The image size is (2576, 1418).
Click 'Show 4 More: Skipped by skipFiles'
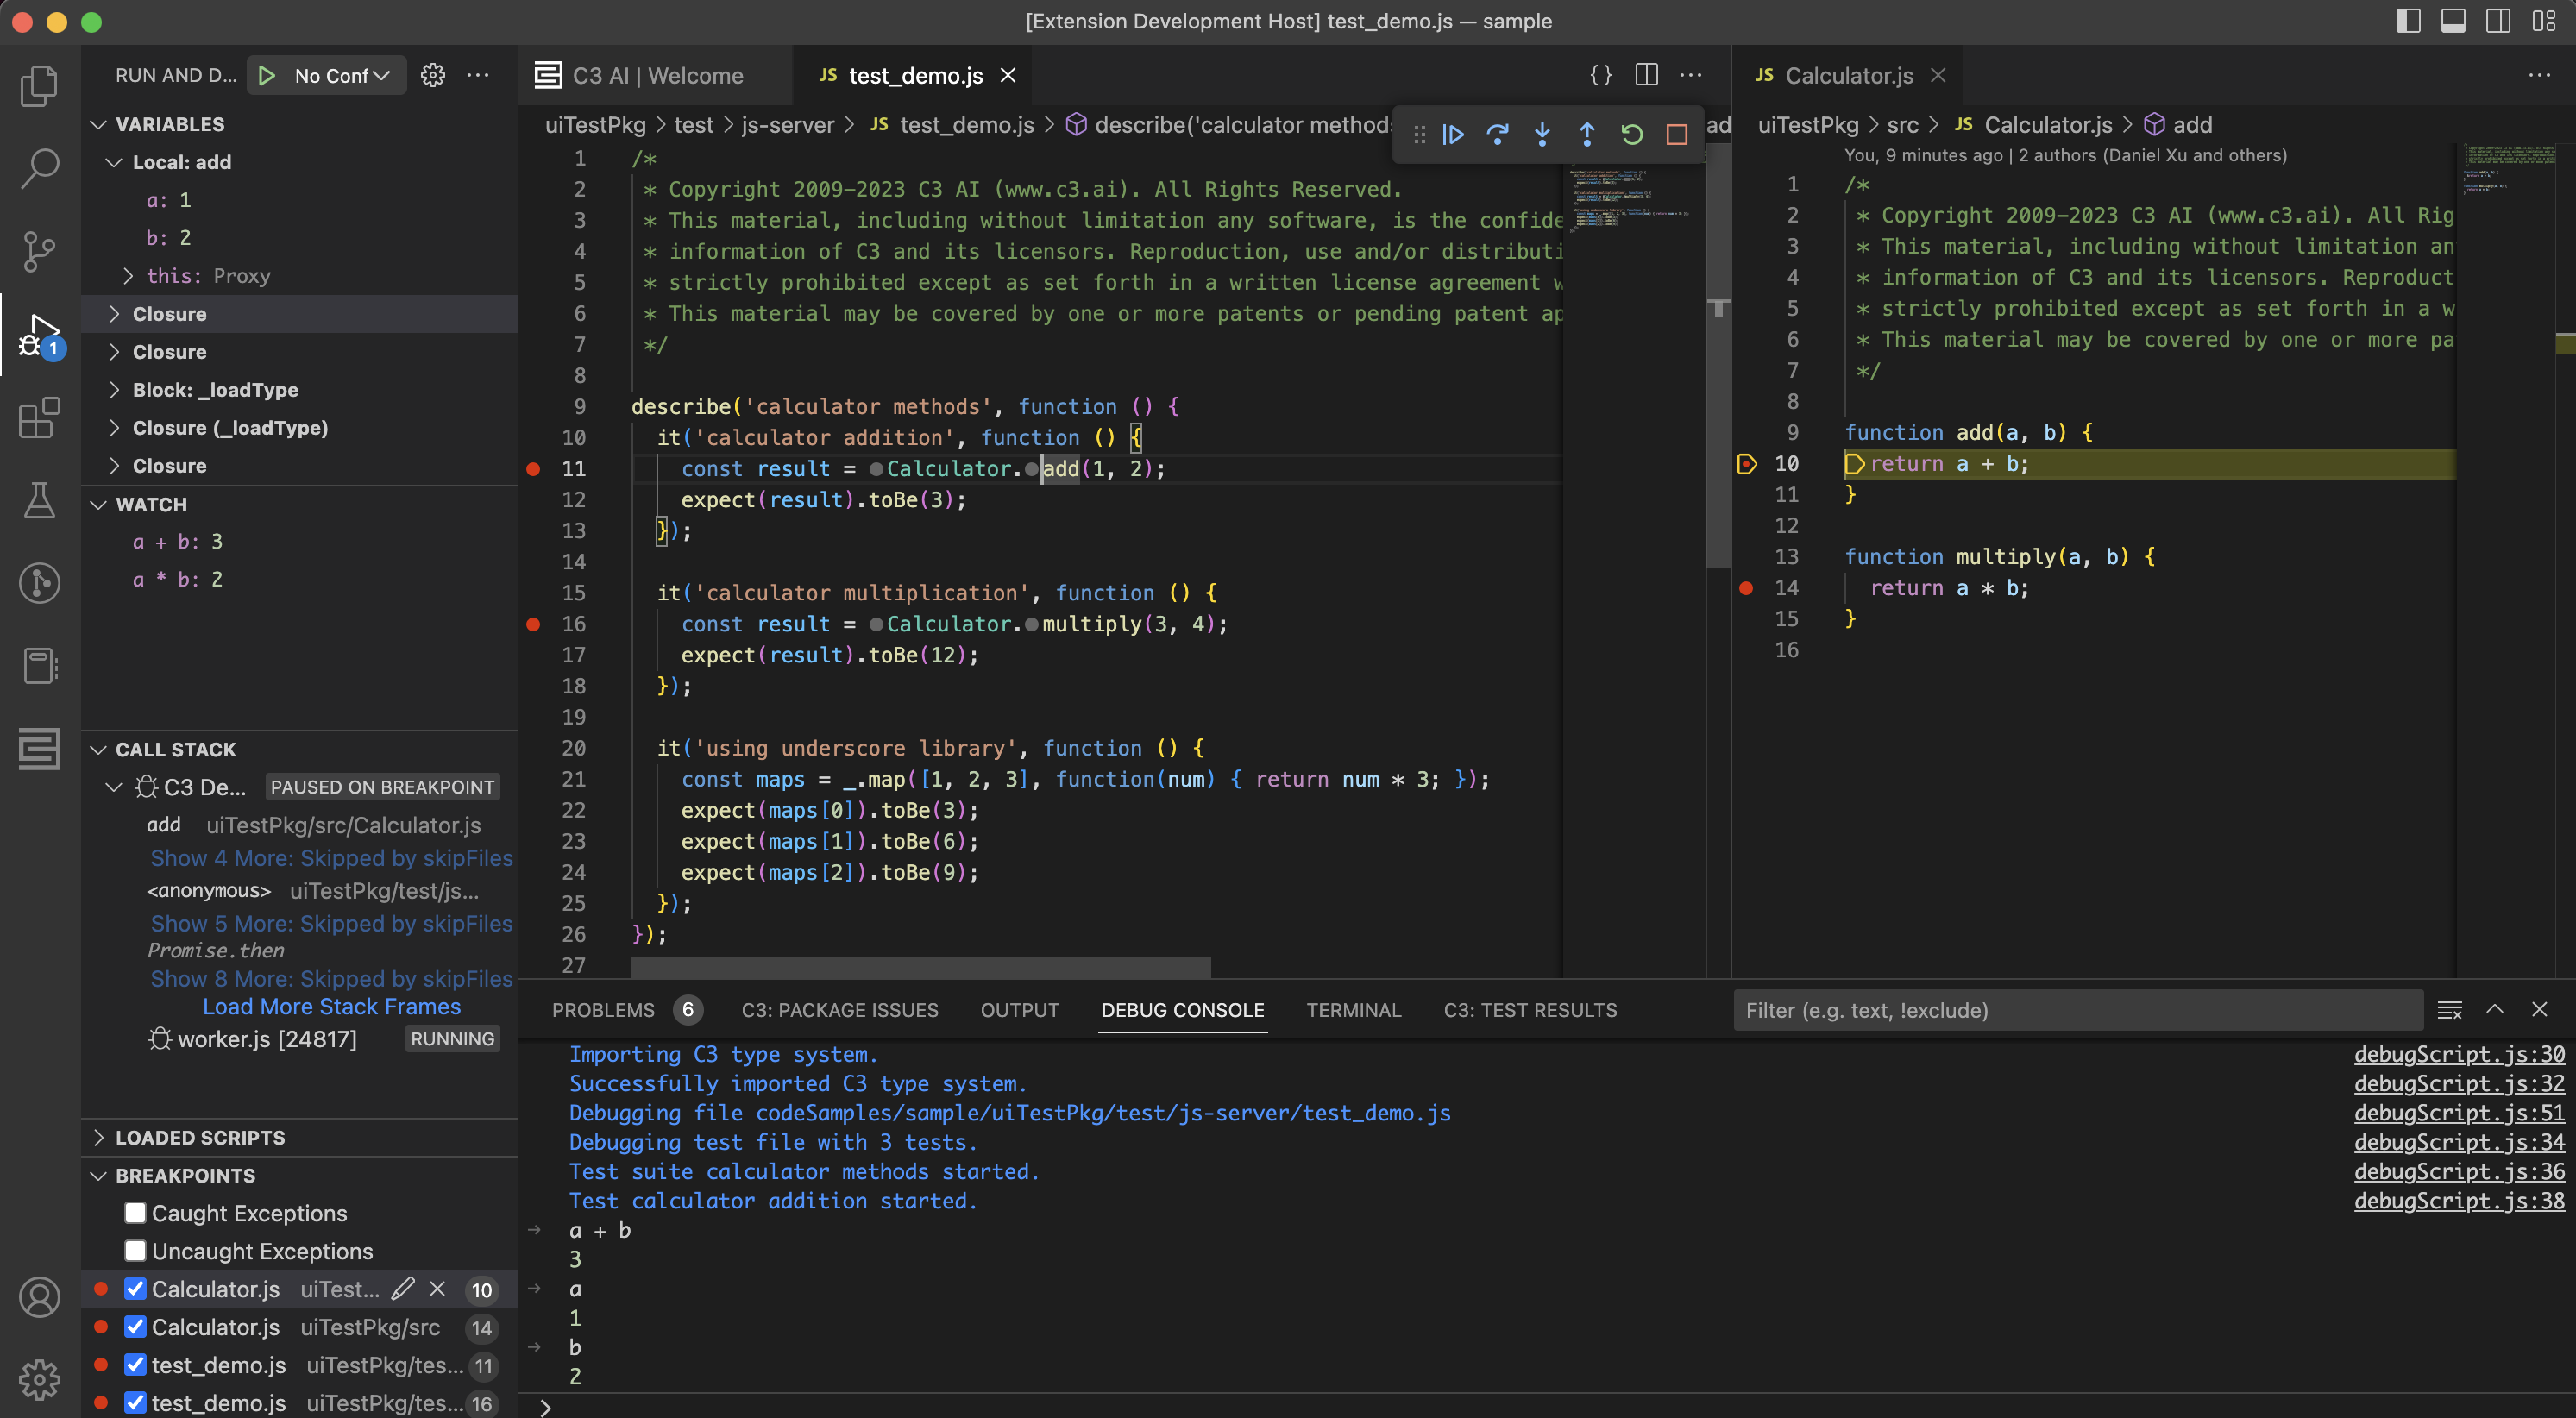tap(331, 858)
